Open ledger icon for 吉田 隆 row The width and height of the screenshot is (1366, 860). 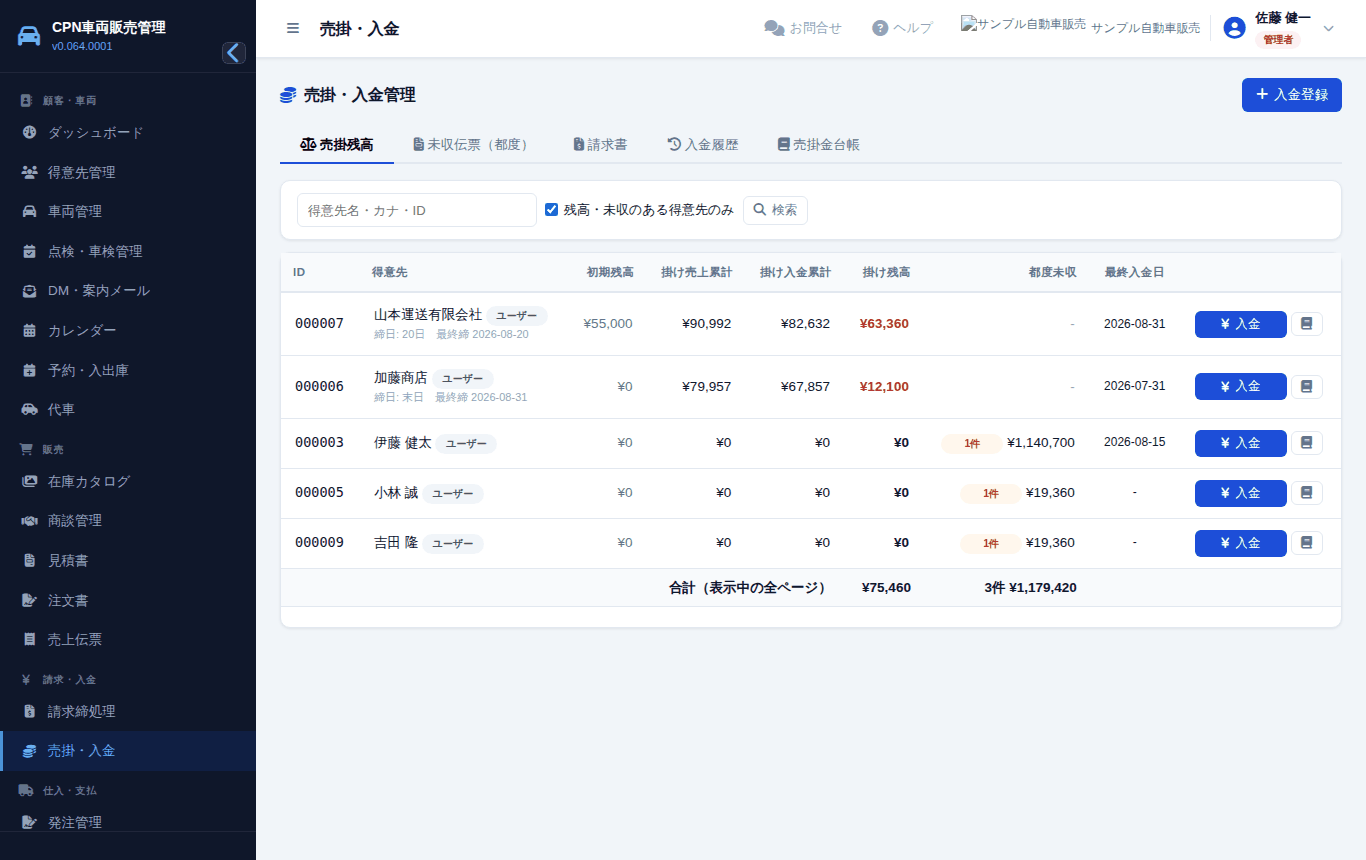click(x=1306, y=543)
